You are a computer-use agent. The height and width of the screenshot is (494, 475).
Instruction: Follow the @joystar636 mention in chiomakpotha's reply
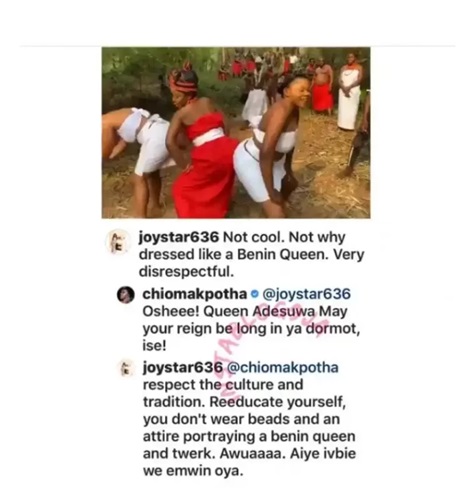(307, 294)
